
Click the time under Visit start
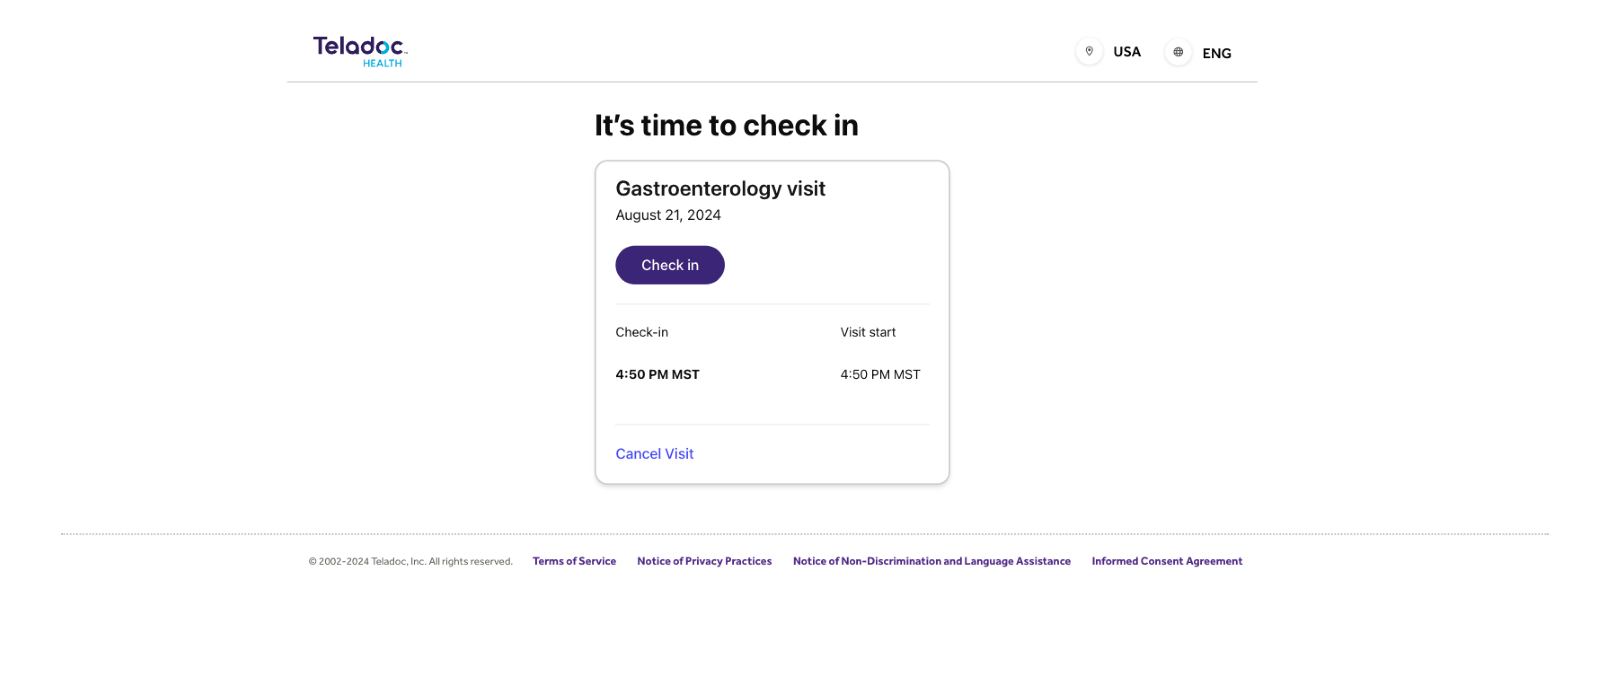click(880, 374)
